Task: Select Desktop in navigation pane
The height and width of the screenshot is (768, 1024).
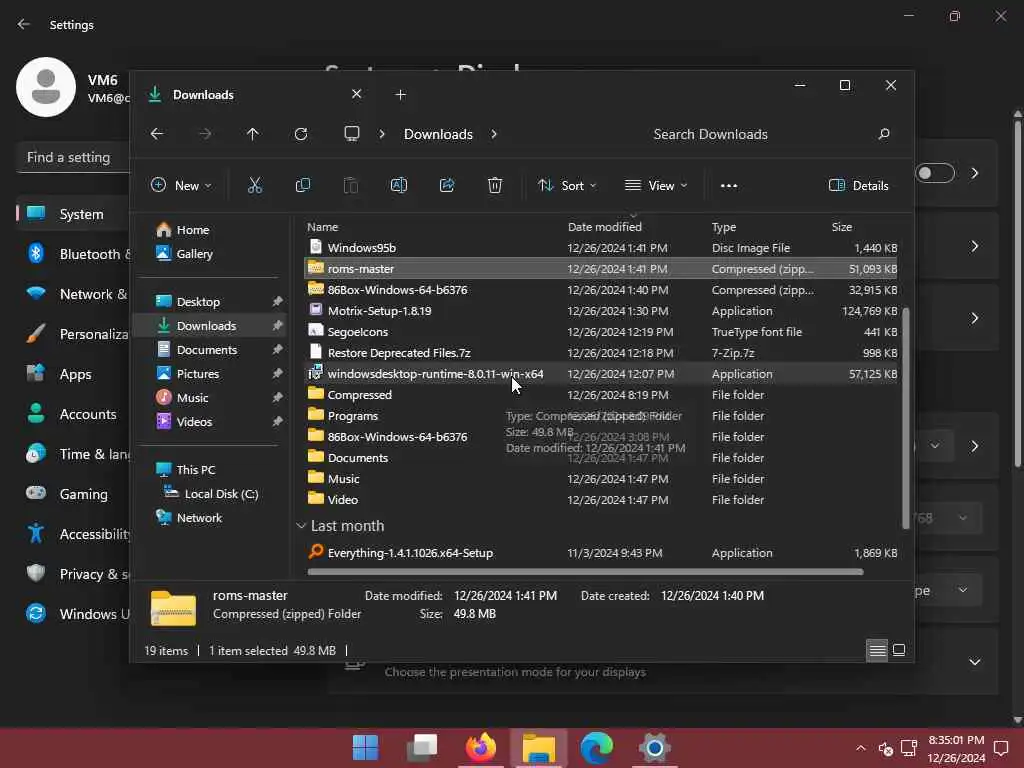Action: click(210, 302)
